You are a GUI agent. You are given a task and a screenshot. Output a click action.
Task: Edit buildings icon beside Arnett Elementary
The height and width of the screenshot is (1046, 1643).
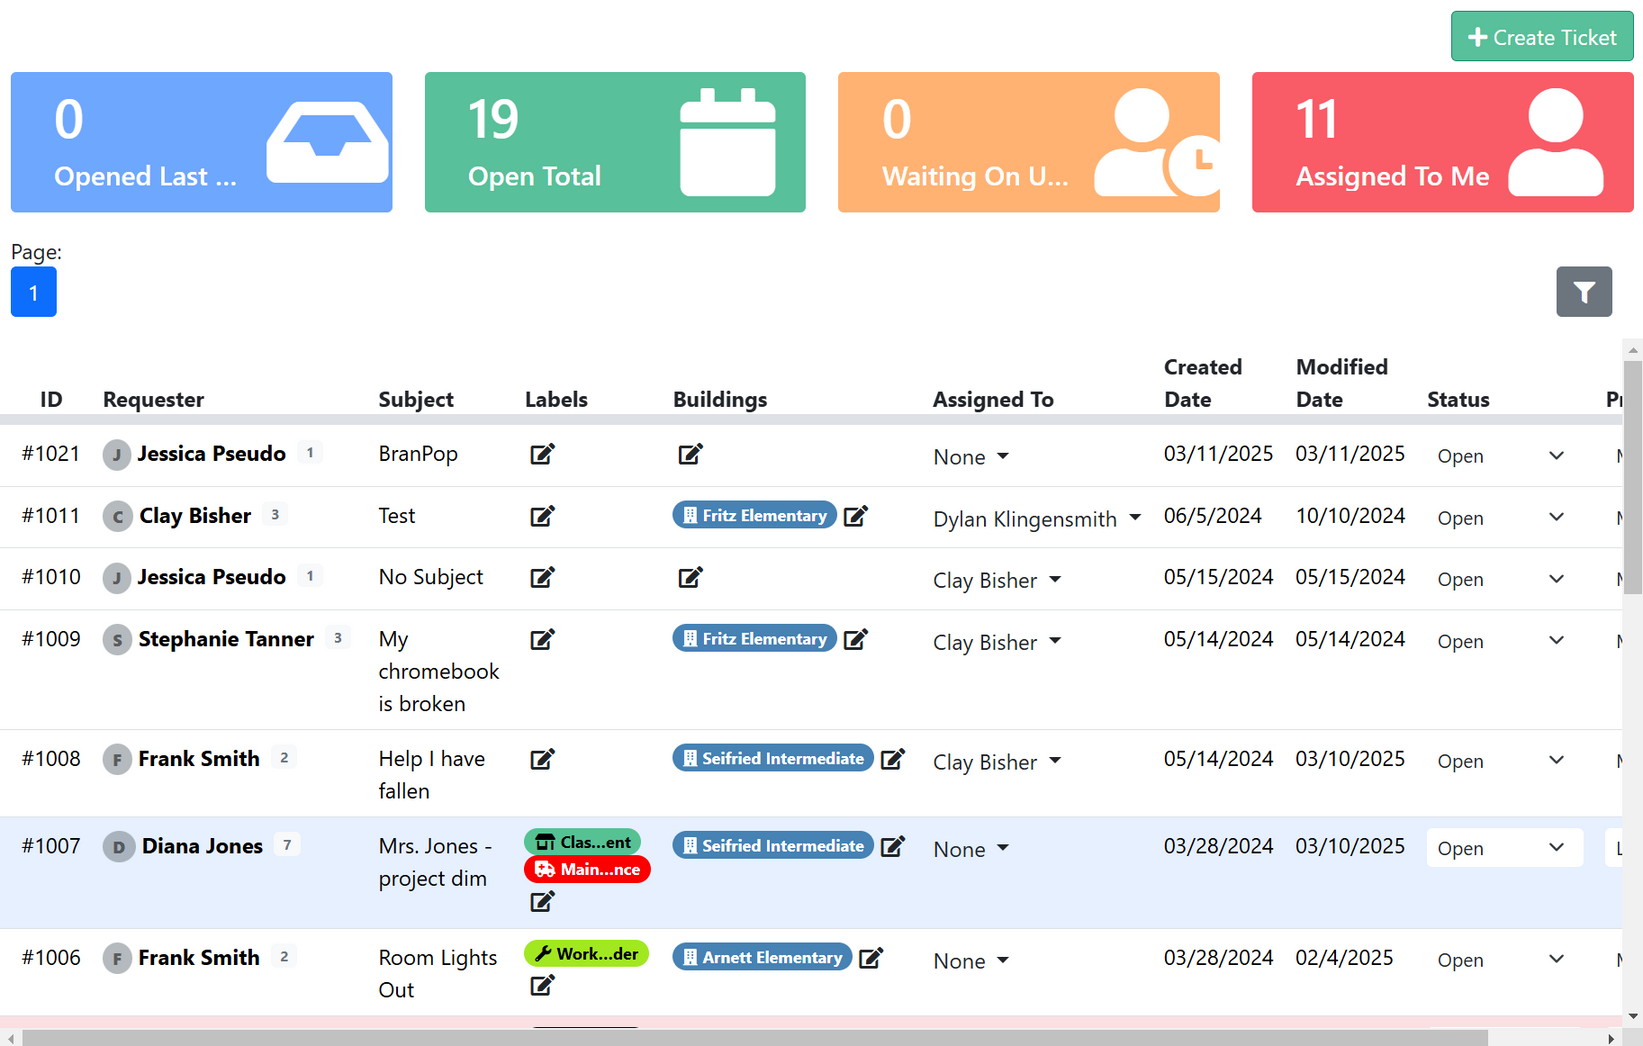(871, 958)
